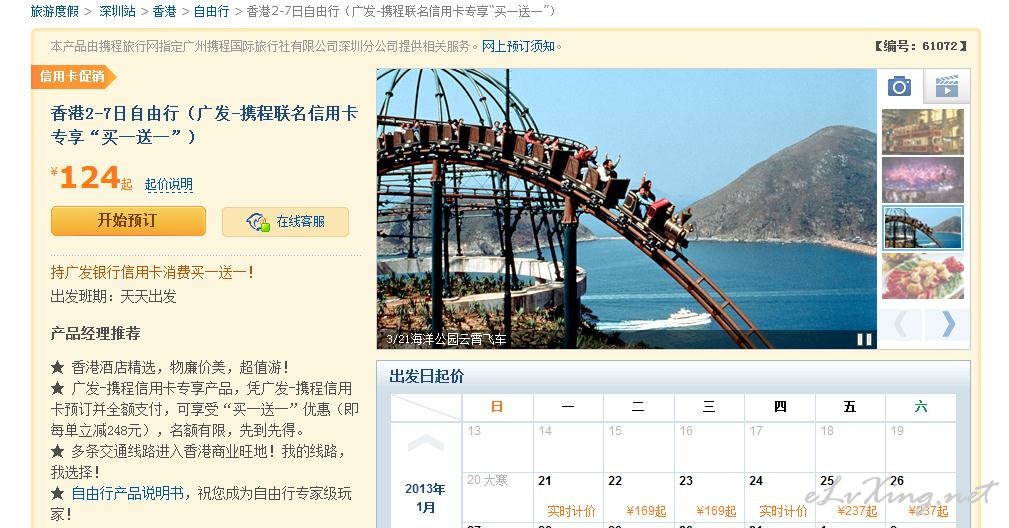The width and height of the screenshot is (1009, 528).
Task: Go to 香港 breadcrumb
Action: coord(164,12)
